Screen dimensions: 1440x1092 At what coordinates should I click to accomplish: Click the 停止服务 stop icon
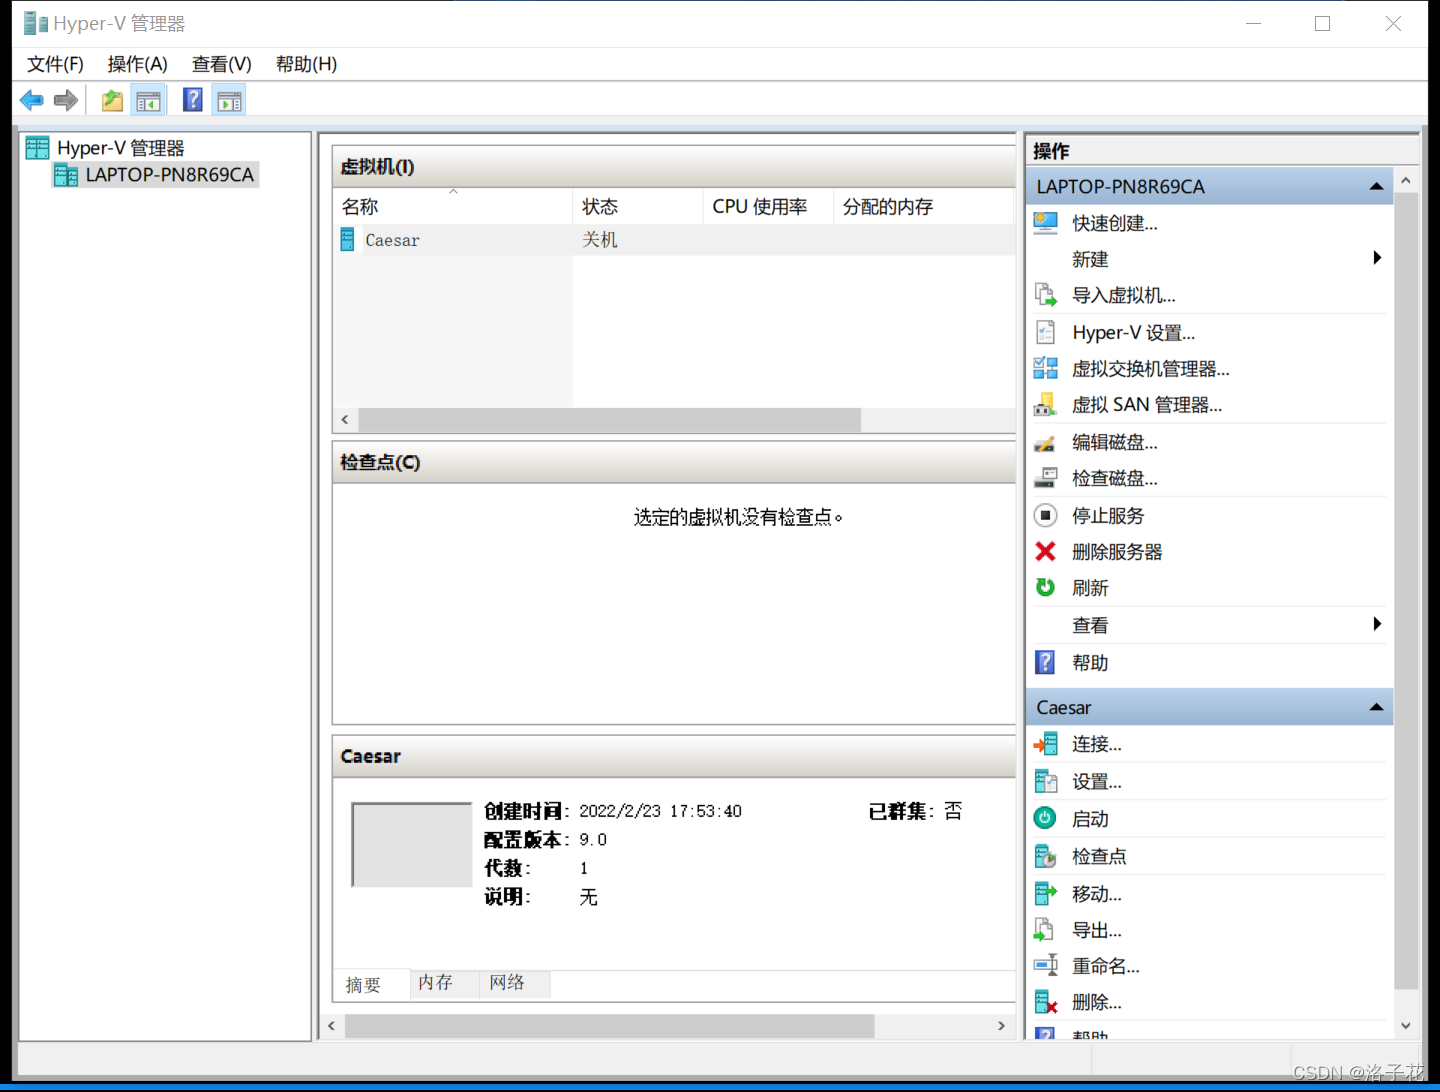click(1045, 515)
